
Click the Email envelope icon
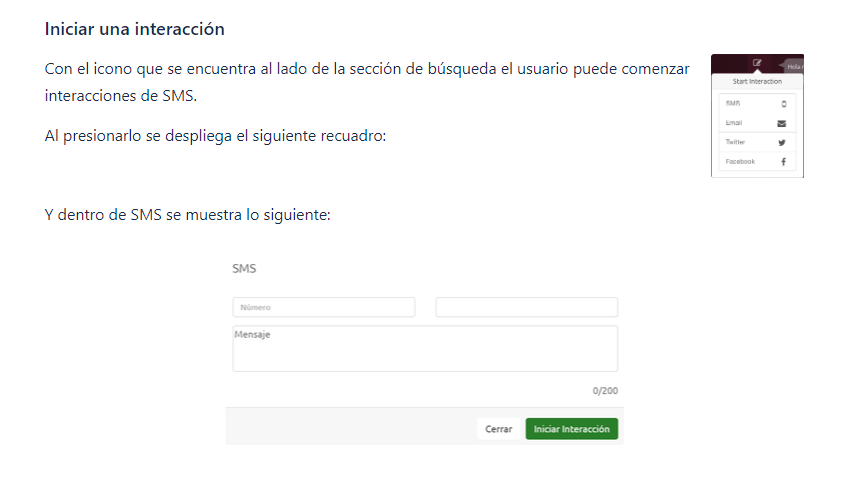pyautogui.click(x=782, y=123)
